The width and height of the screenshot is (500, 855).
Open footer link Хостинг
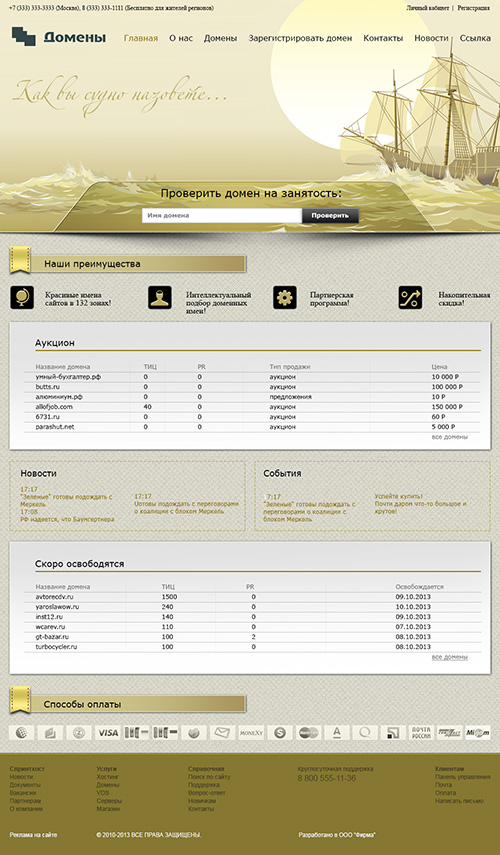pyautogui.click(x=108, y=776)
